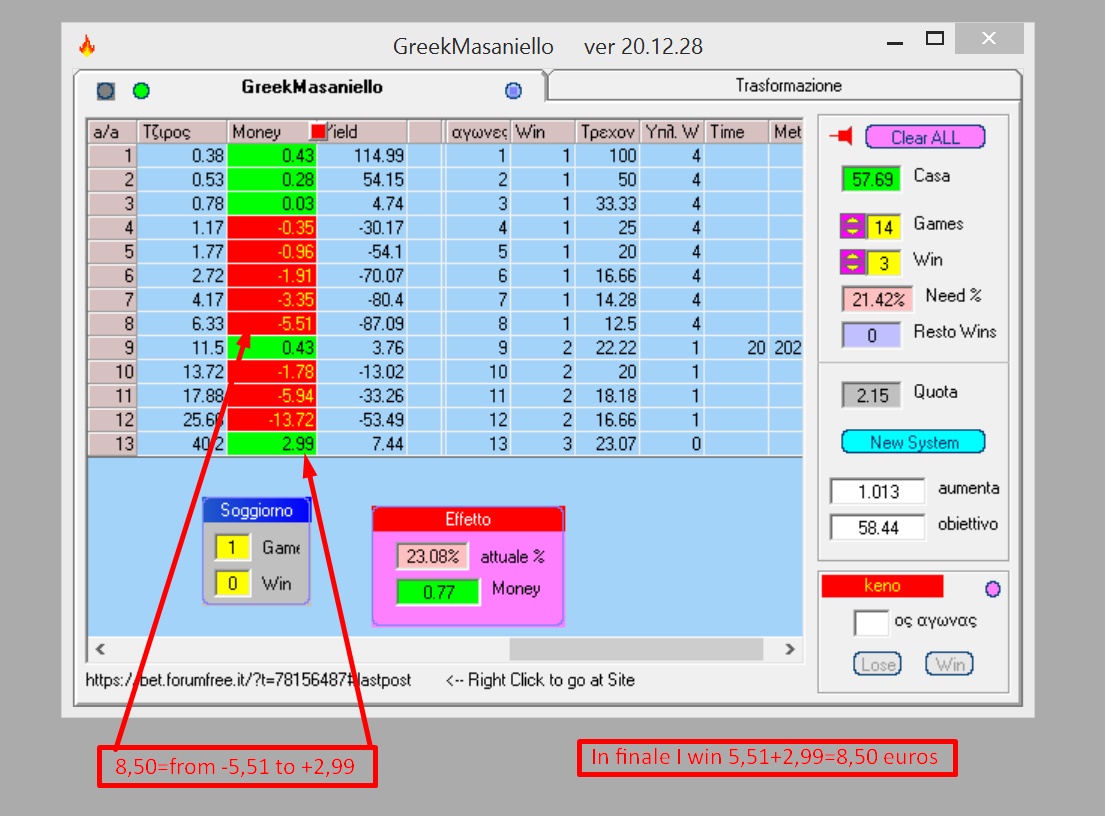Select the GreekMasaniello tab
The width and height of the screenshot is (1105, 816).
(x=311, y=87)
